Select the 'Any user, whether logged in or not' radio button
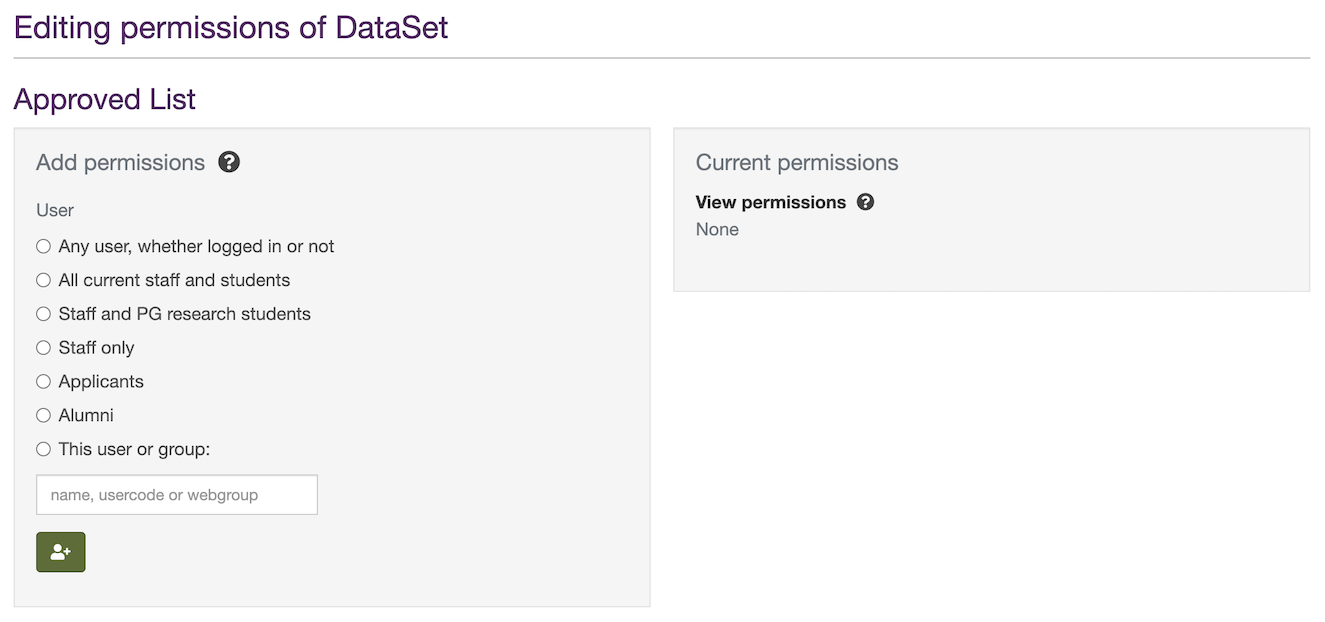 point(44,246)
